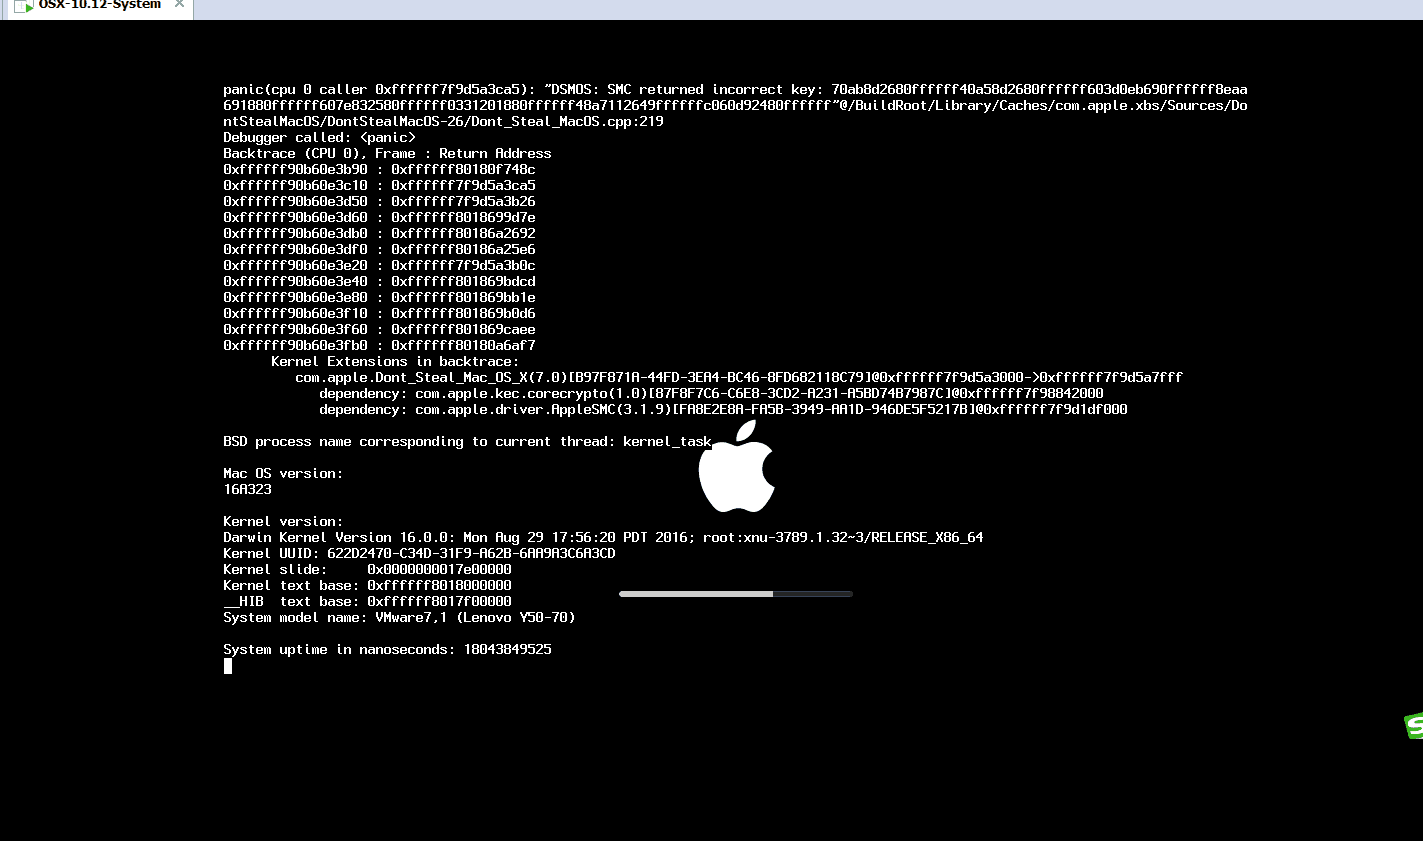Click backtrace row with return address 0xffffff8018699d7e

click(x=379, y=217)
